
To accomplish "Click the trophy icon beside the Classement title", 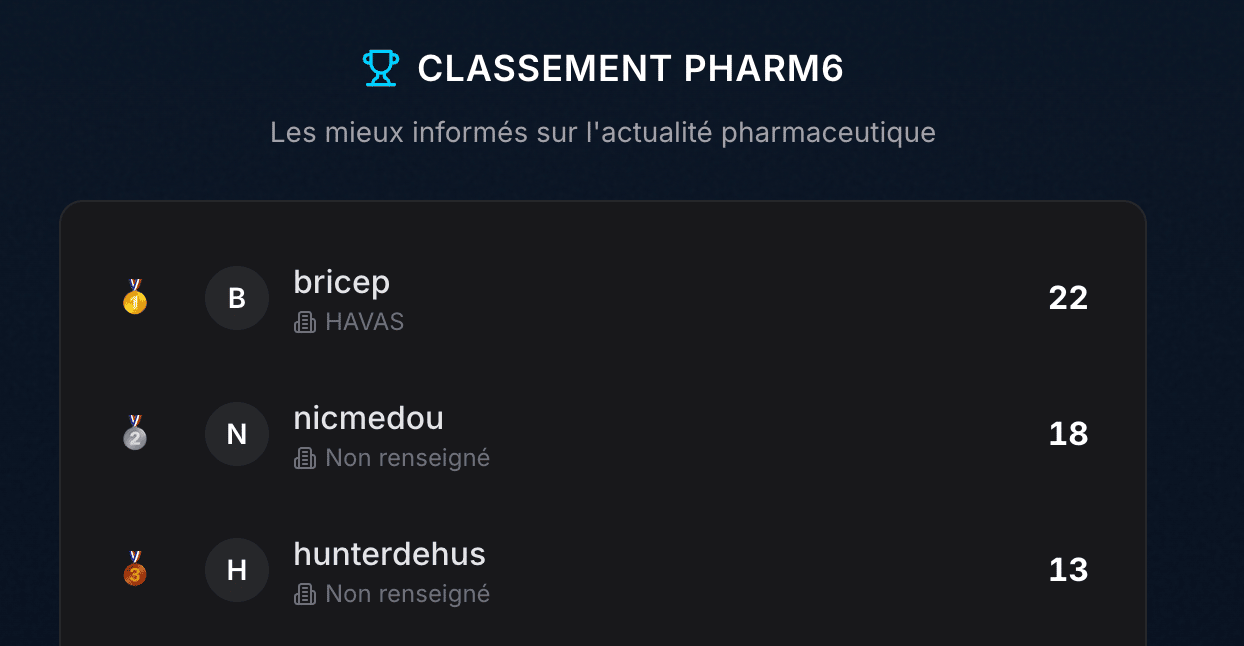I will pos(380,68).
